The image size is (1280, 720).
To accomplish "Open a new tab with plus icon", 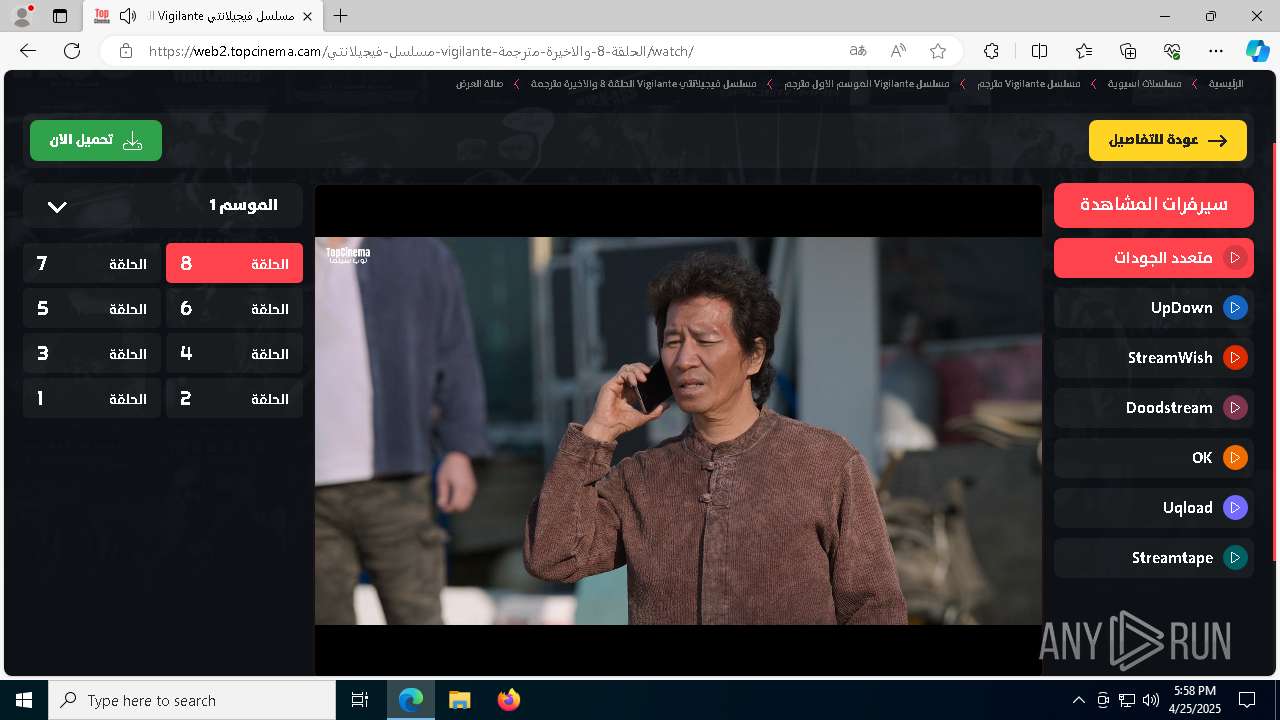I will coord(341,16).
